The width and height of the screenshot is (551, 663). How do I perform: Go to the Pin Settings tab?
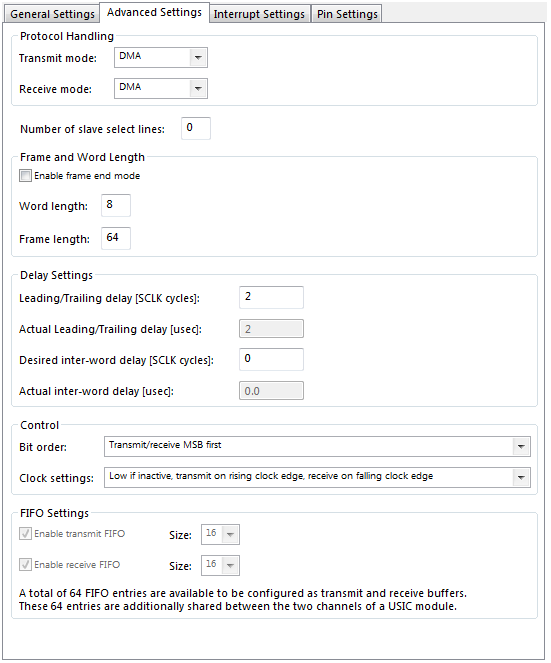click(x=347, y=14)
